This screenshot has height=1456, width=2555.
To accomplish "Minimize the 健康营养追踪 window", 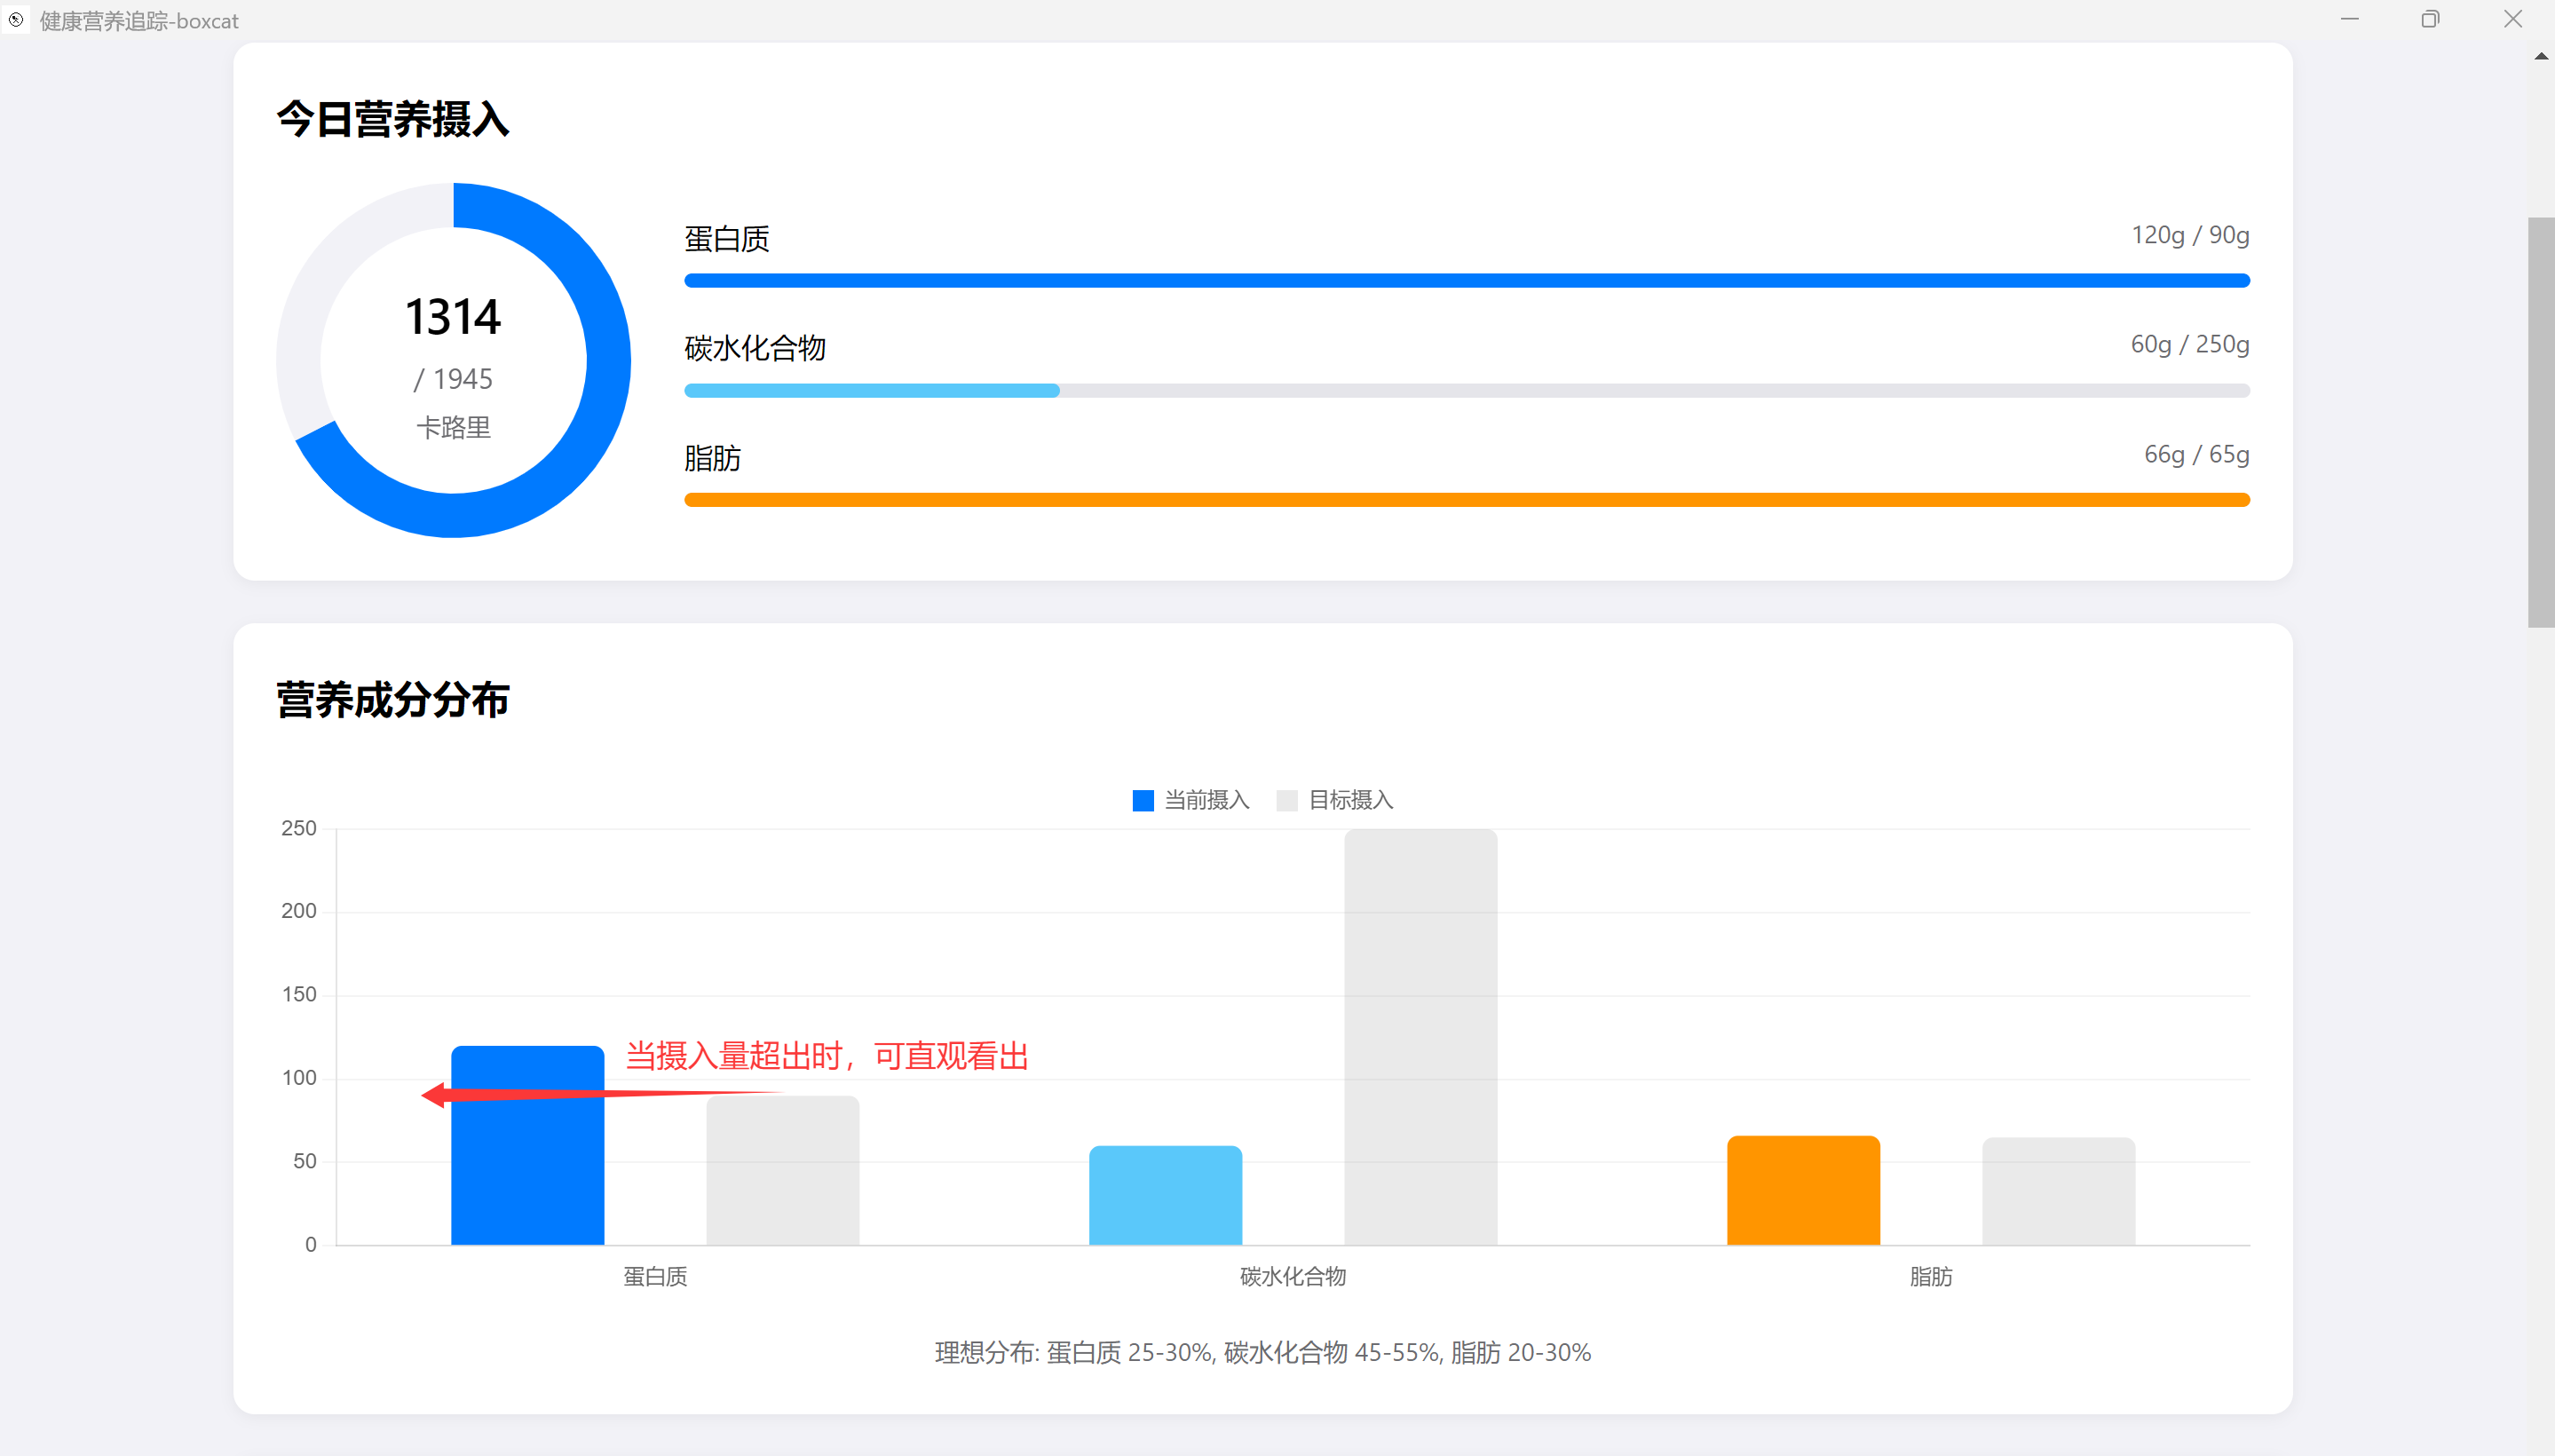I will click(x=2349, y=19).
